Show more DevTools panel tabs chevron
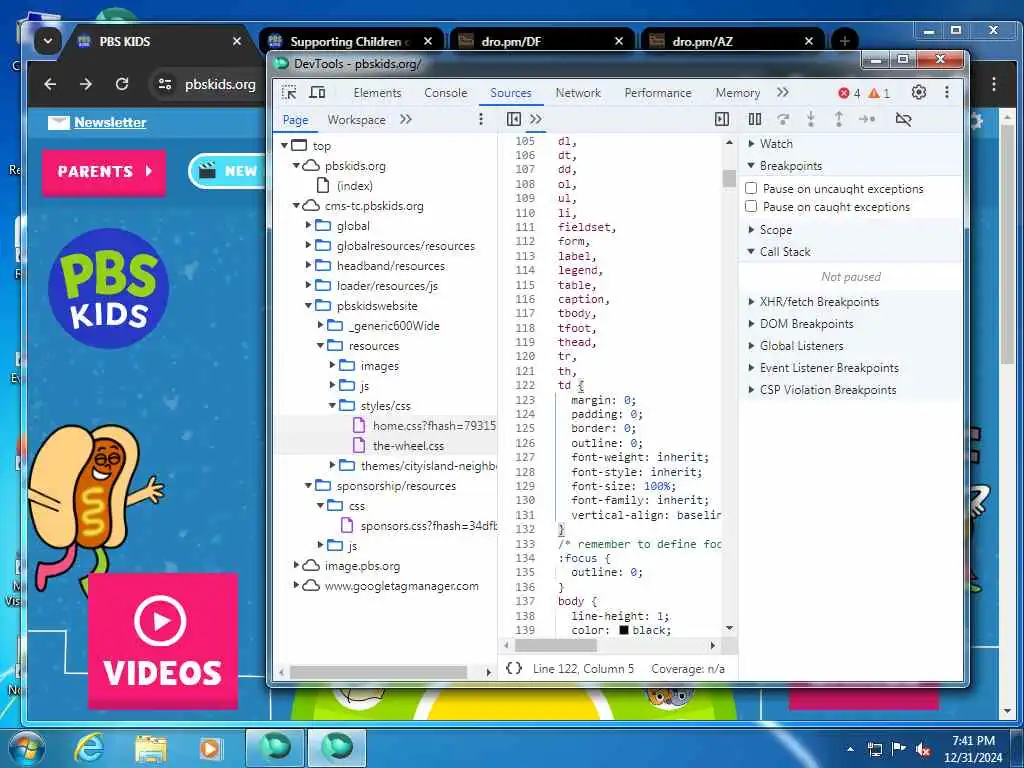 pyautogui.click(x=783, y=92)
